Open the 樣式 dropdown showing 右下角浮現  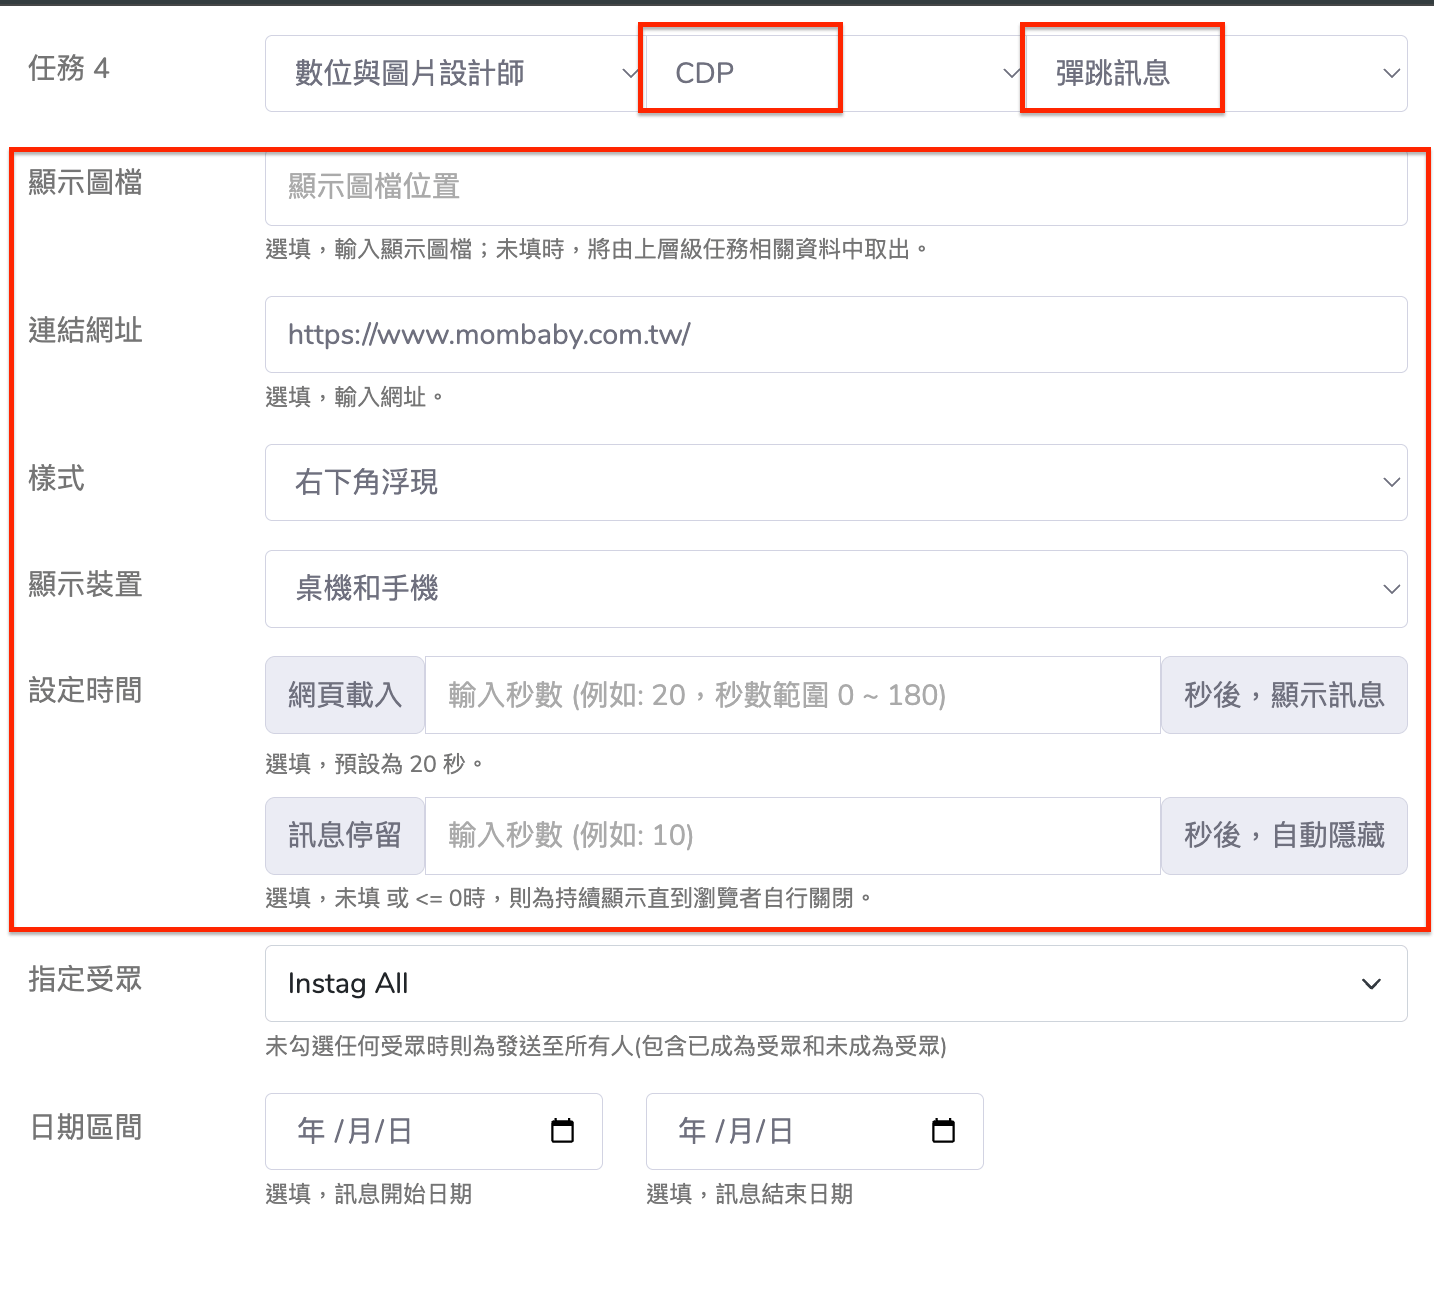pos(835,483)
